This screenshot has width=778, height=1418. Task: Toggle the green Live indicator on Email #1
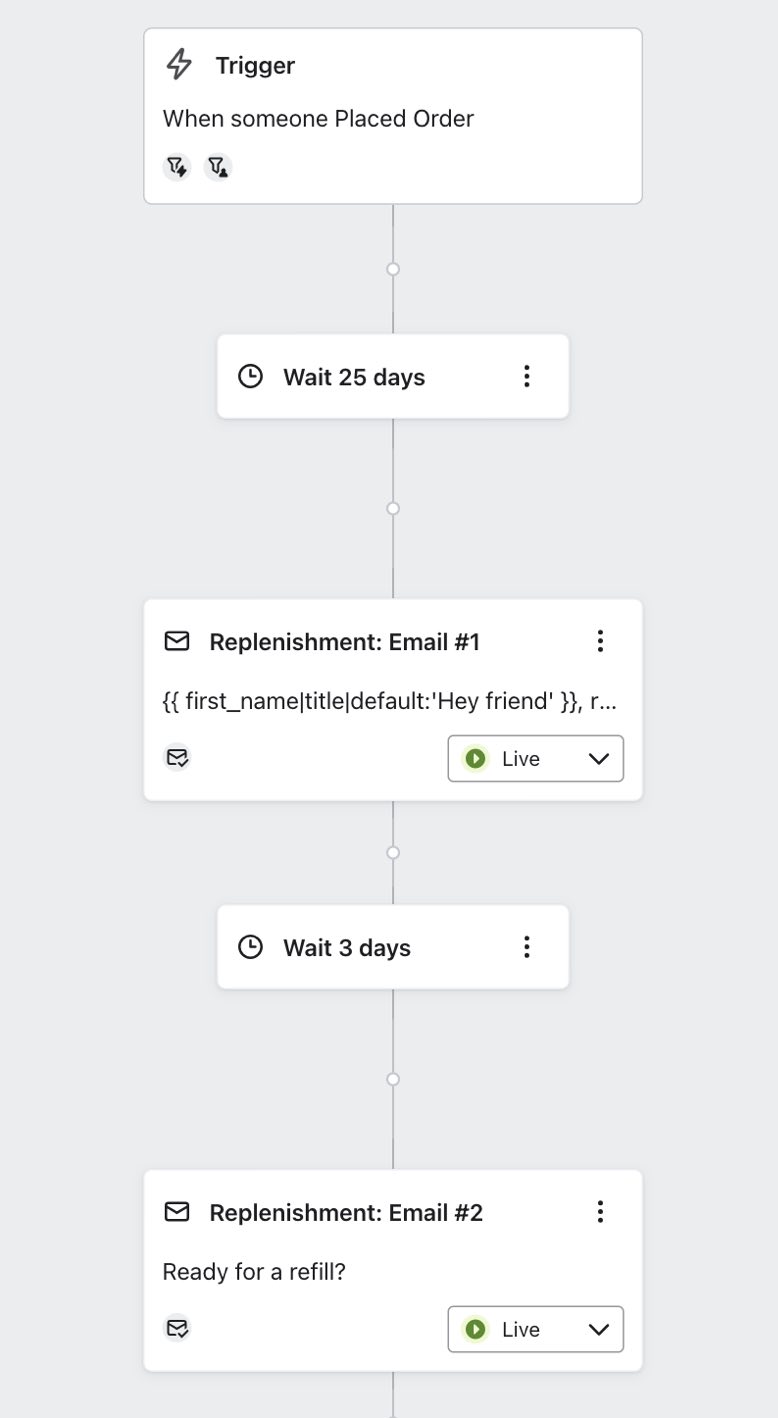coord(475,758)
